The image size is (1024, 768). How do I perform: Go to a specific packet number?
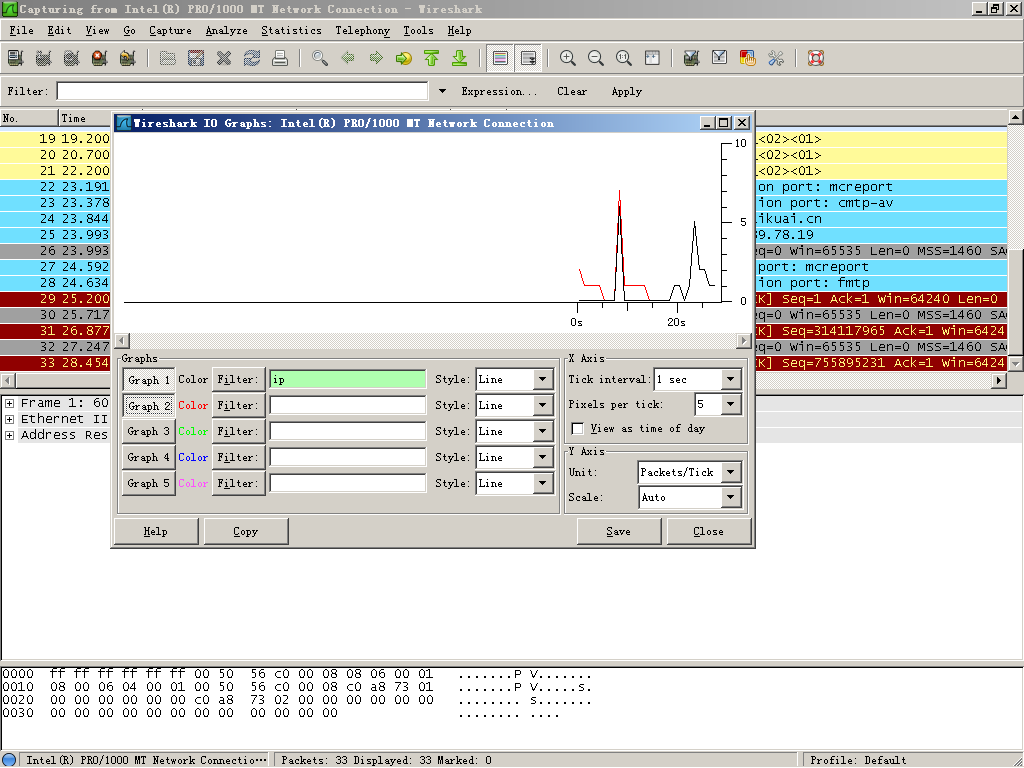[x=404, y=58]
